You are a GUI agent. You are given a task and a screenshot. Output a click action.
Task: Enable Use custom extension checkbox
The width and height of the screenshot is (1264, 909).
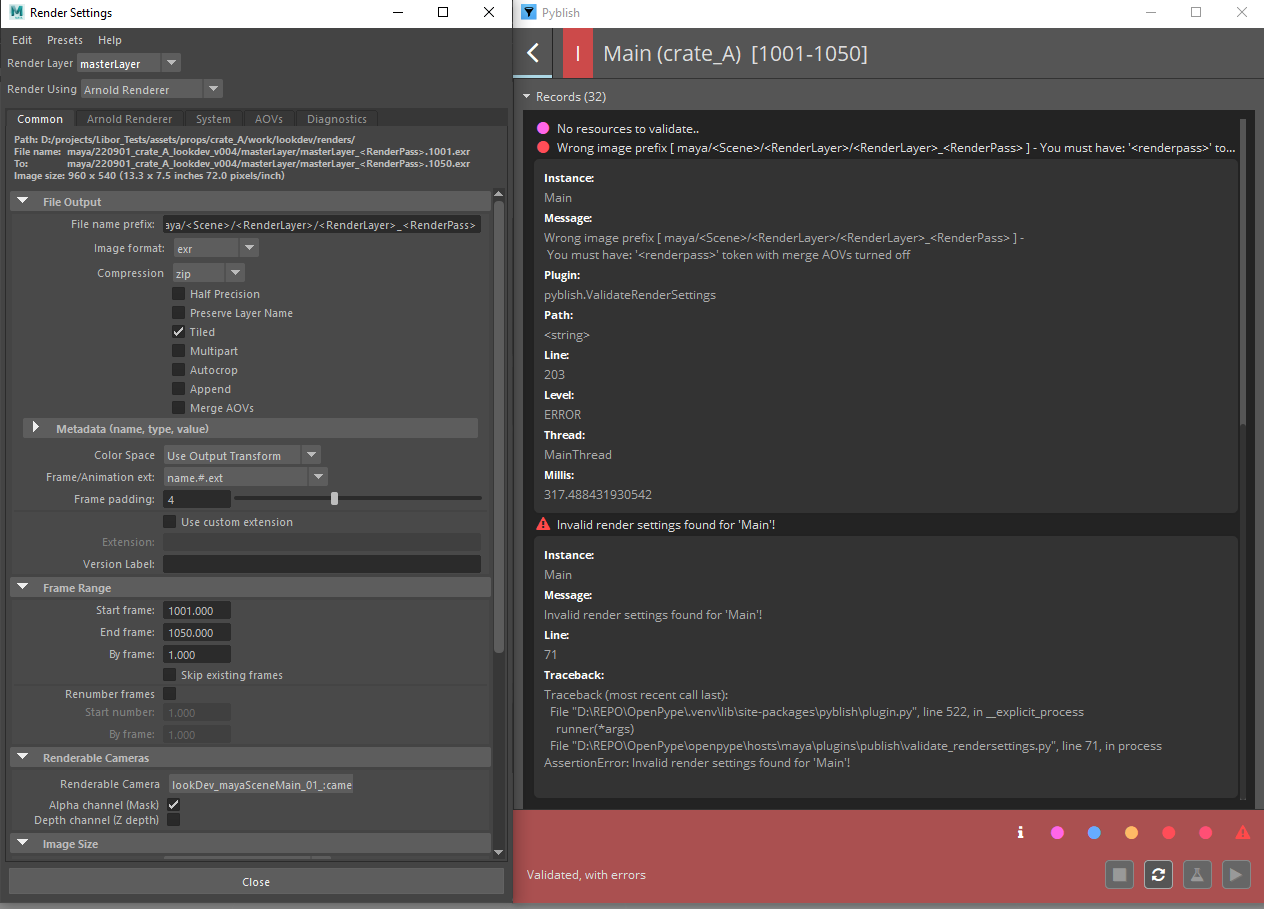click(169, 522)
